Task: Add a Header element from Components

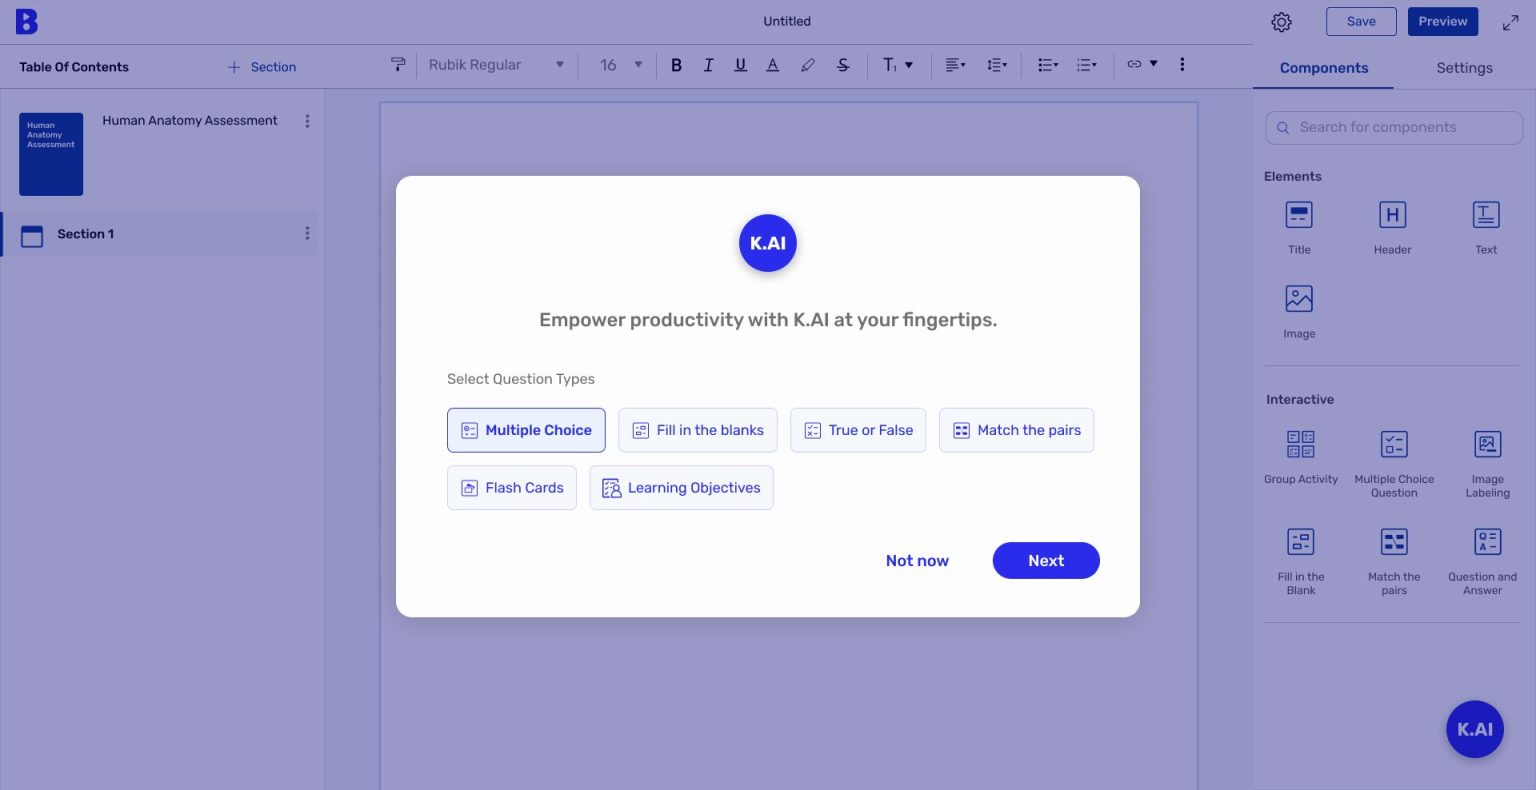Action: point(1392,222)
